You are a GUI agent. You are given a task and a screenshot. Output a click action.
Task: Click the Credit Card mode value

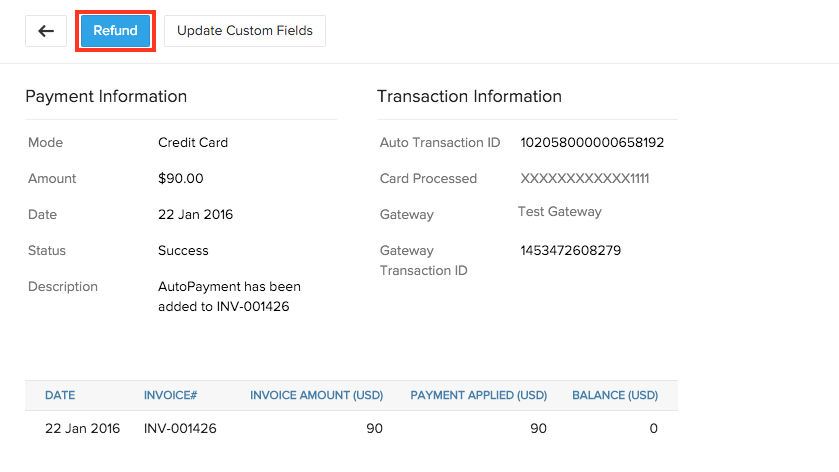point(193,143)
